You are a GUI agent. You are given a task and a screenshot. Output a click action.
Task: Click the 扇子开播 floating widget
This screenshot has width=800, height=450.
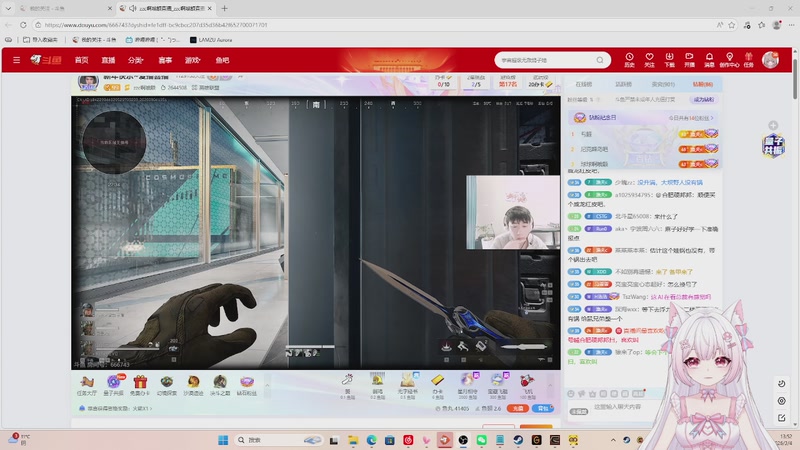coord(773,145)
